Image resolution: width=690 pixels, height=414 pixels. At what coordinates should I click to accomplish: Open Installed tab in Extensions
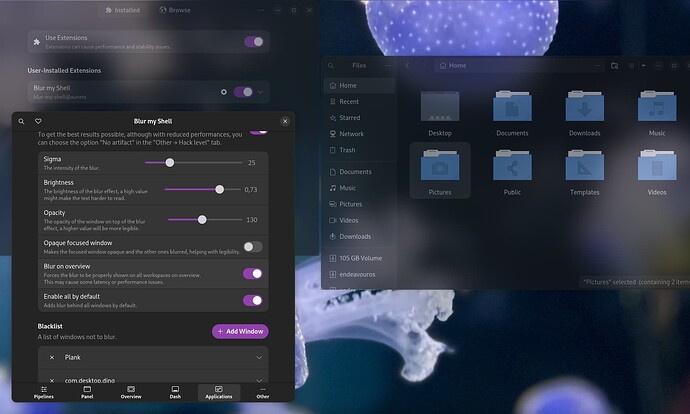tap(123, 10)
